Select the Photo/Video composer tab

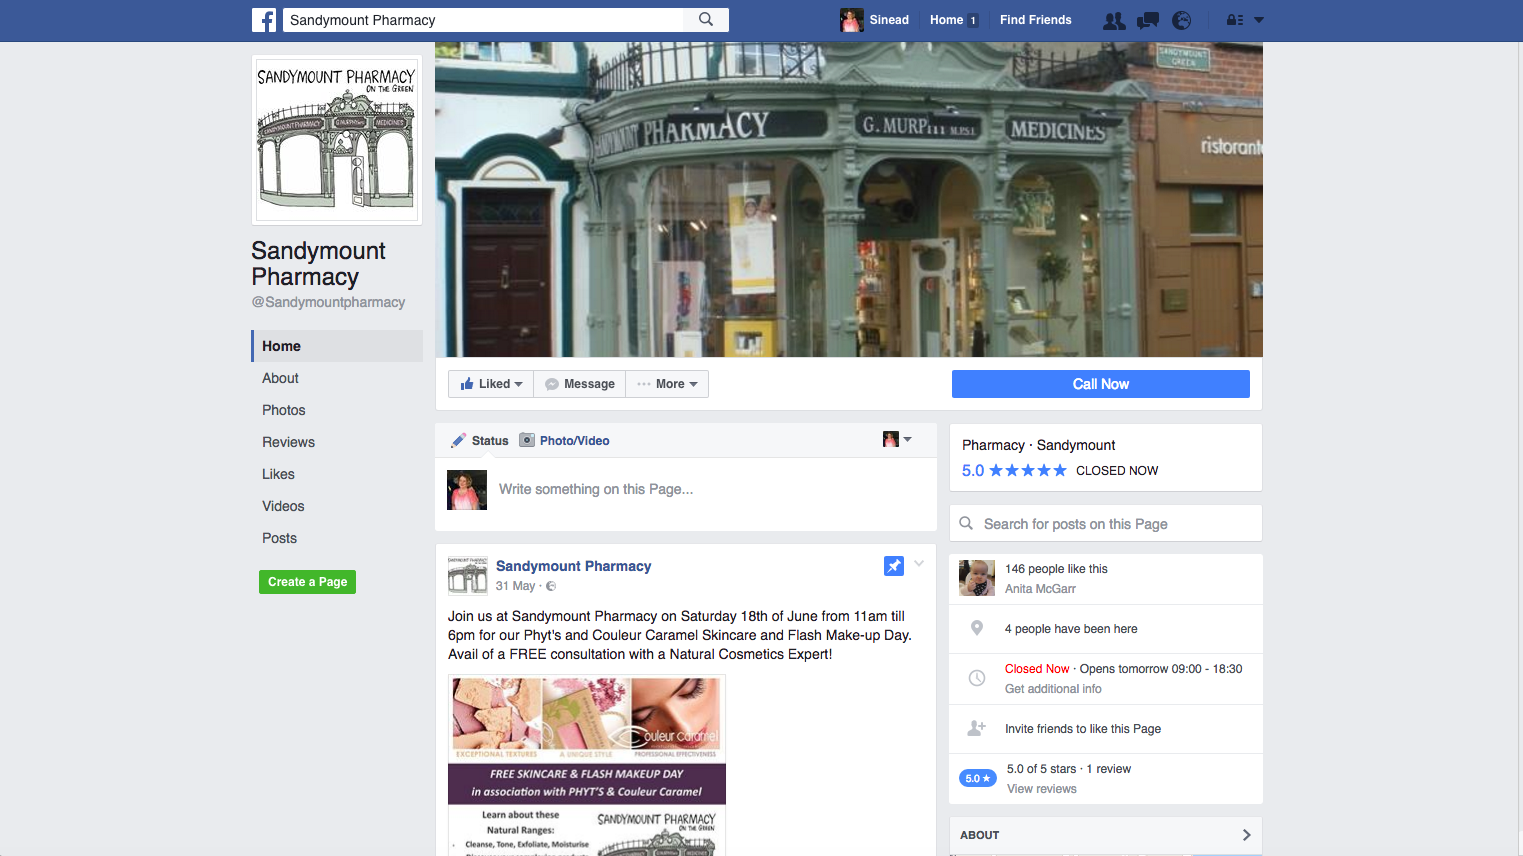(x=565, y=441)
